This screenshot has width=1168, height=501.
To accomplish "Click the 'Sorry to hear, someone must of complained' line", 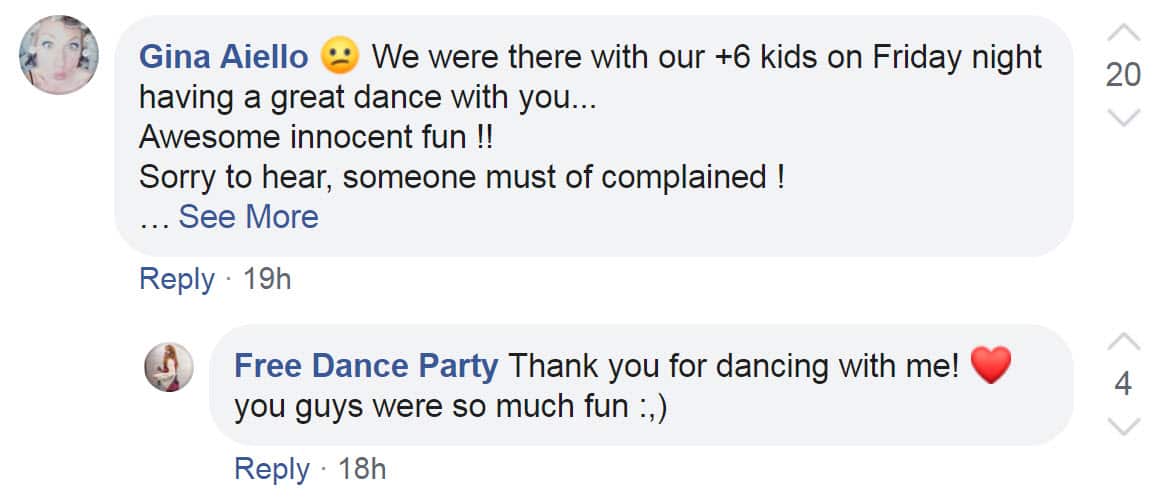I will click(460, 177).
